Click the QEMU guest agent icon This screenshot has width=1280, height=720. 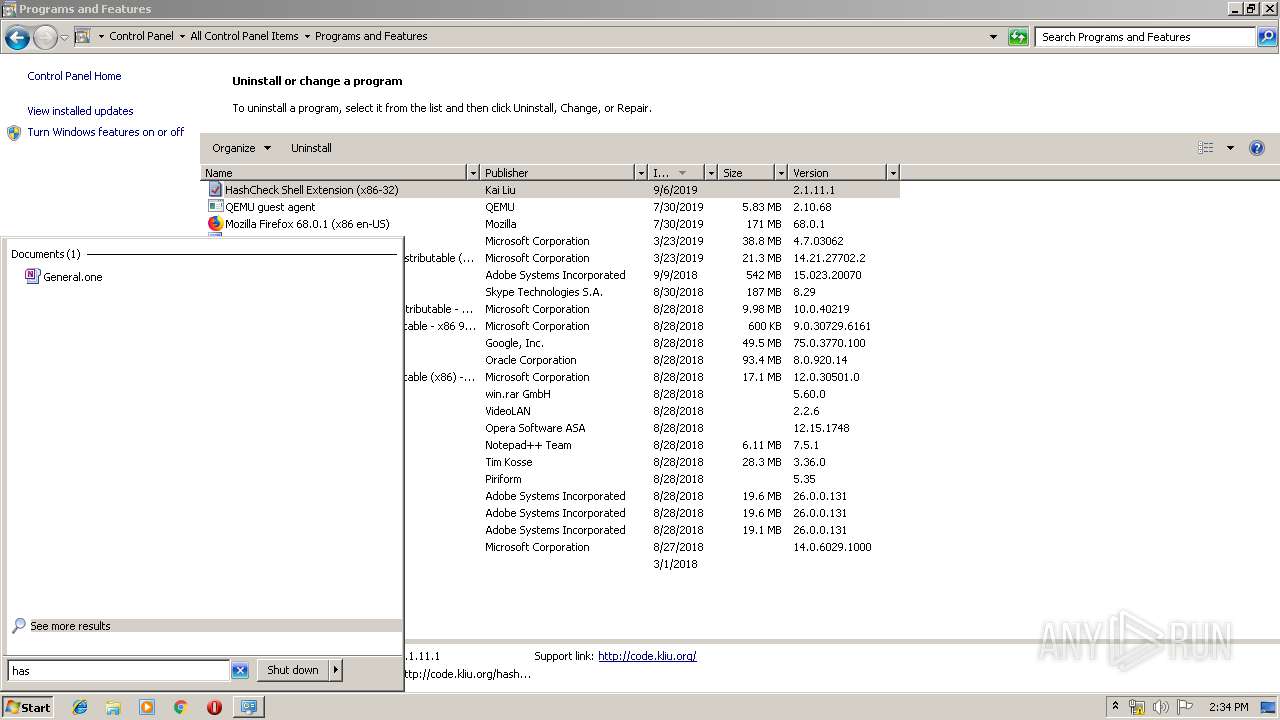[x=215, y=206]
